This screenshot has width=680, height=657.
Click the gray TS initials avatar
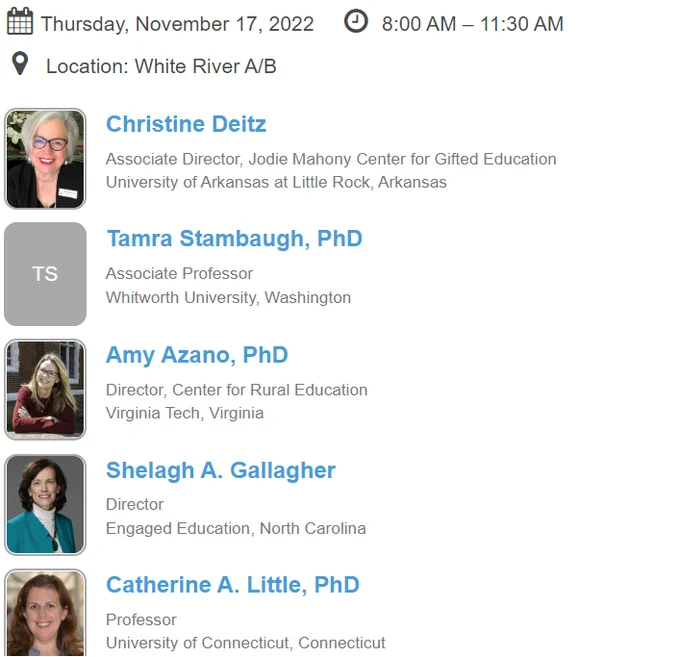coord(45,274)
